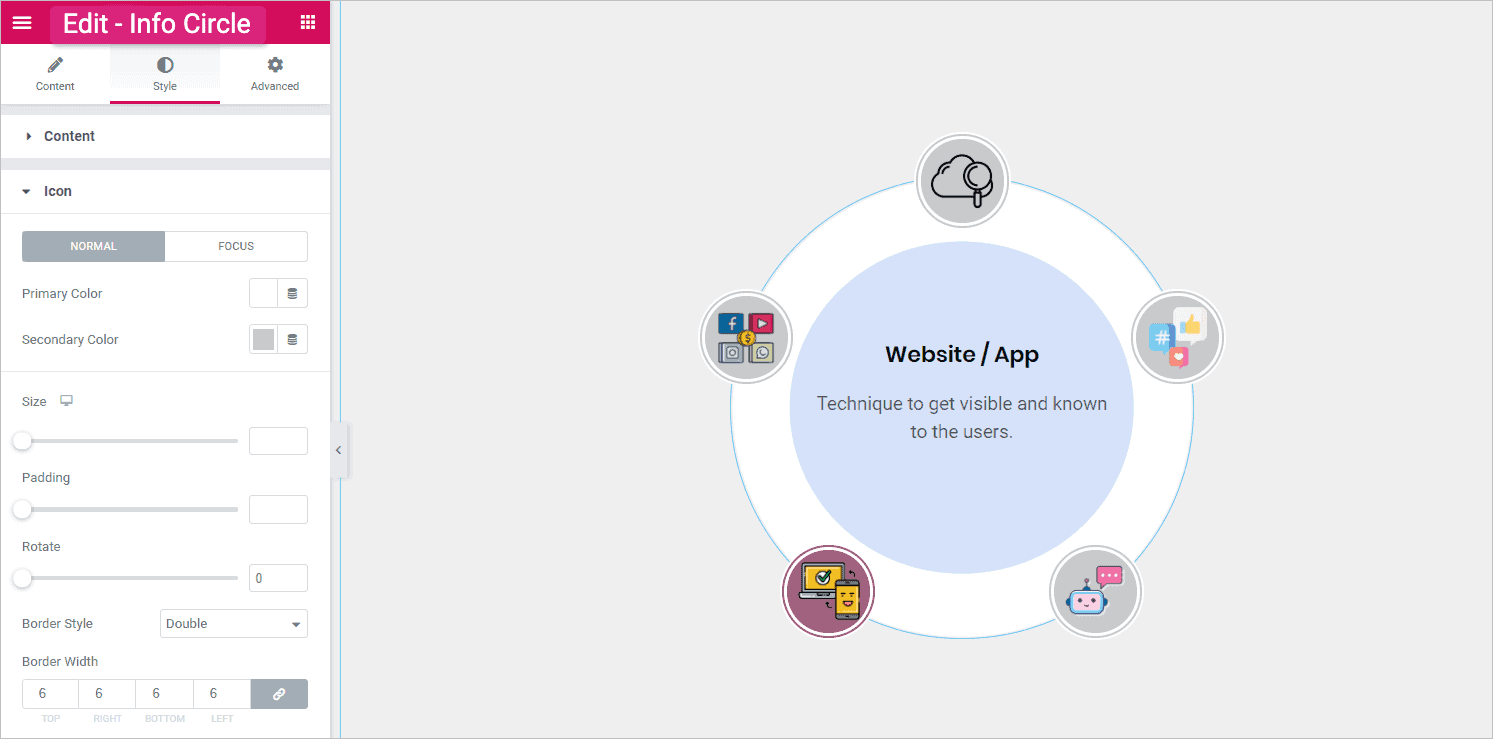
Task: Select the cloud search icon on the circle
Action: (962, 180)
